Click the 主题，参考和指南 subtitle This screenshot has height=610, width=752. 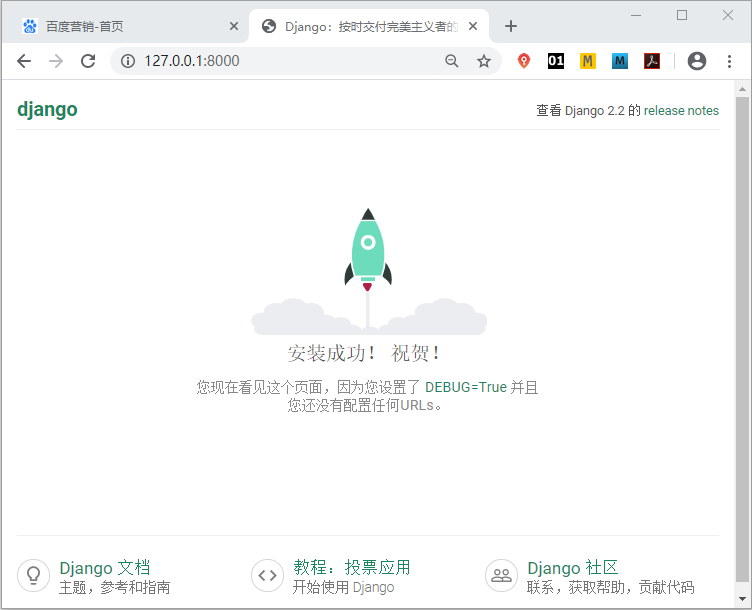tap(115, 587)
